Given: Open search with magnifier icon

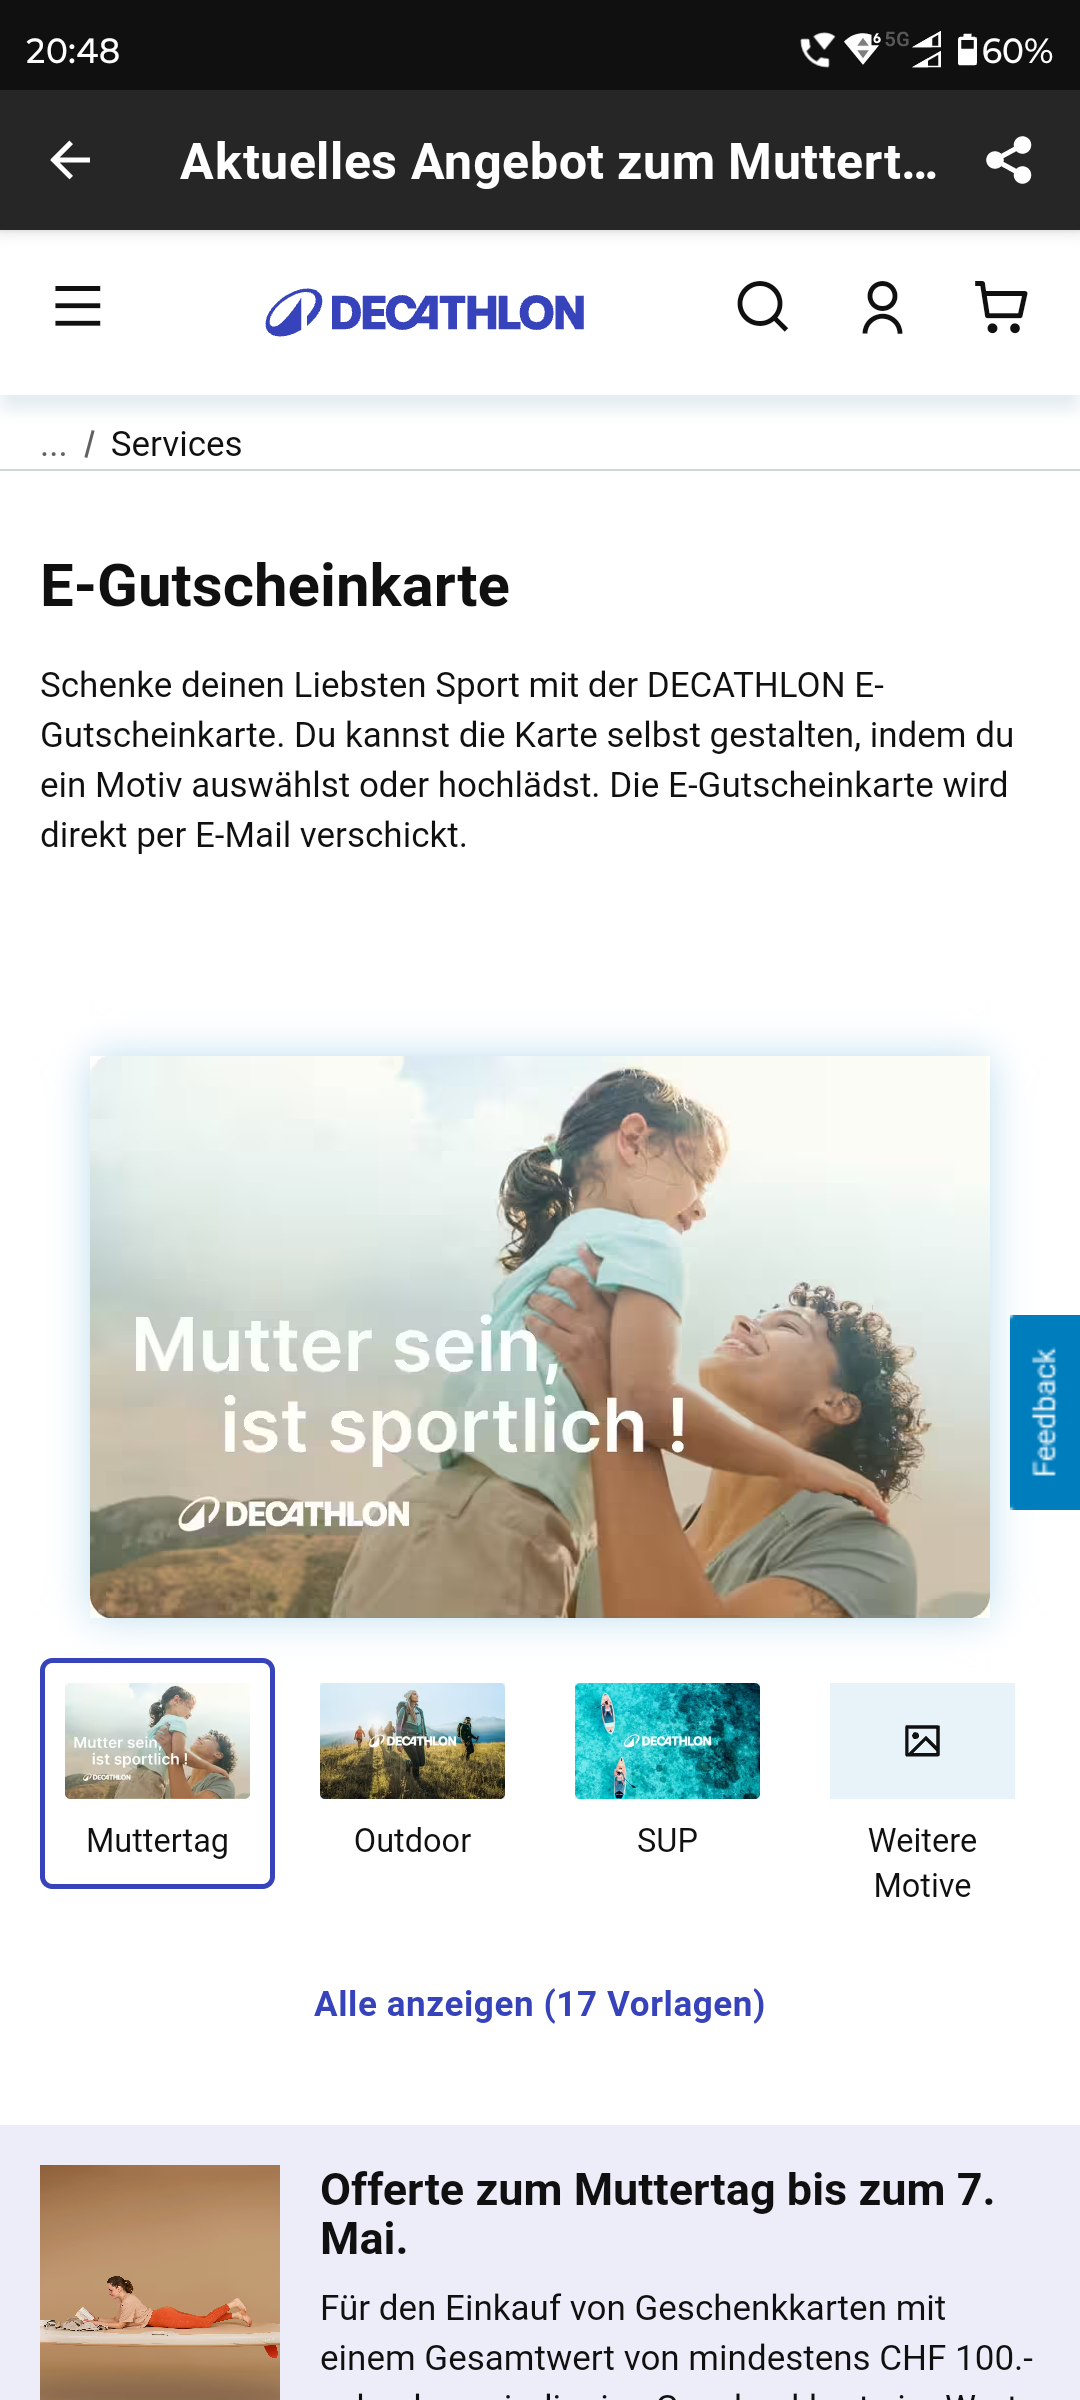Looking at the screenshot, I should [763, 306].
